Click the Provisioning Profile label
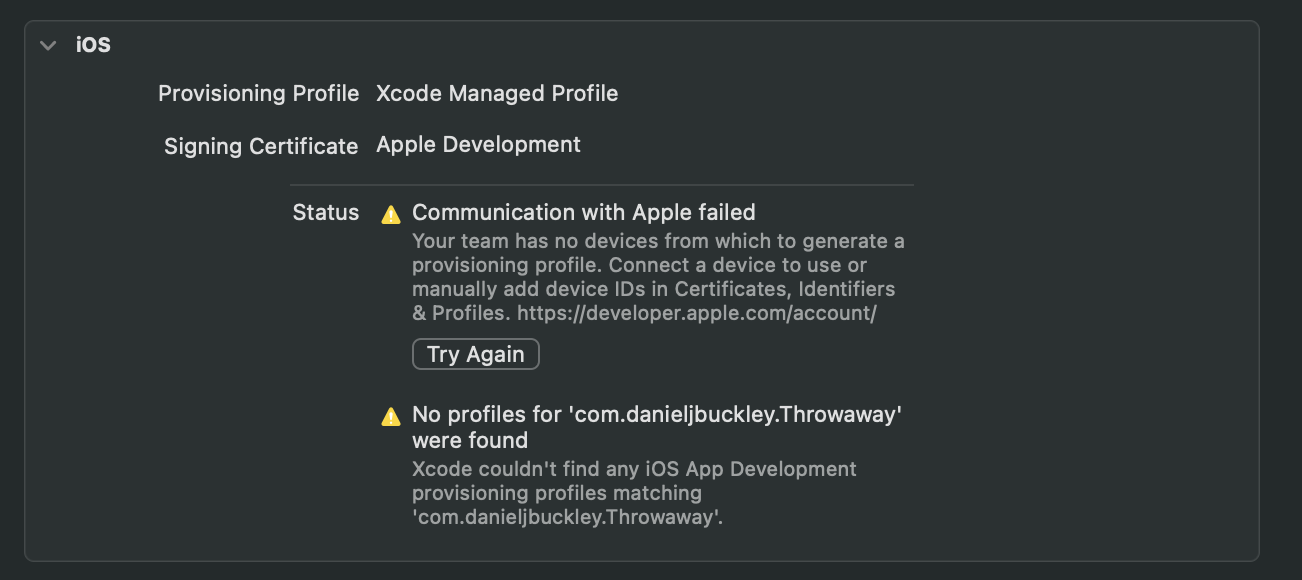Screen dimensions: 1302x580 point(258,93)
